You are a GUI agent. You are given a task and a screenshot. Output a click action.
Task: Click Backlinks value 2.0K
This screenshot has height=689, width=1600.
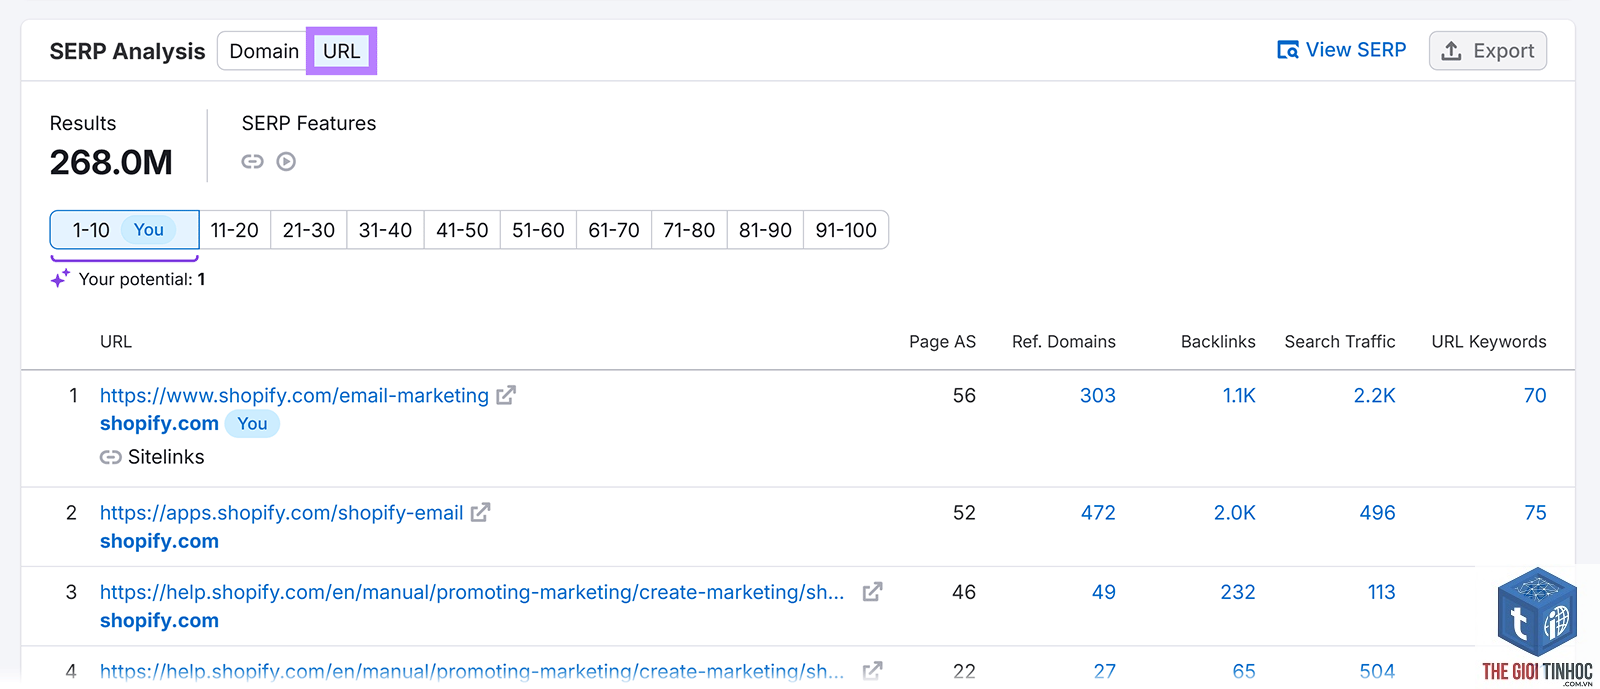click(1235, 513)
